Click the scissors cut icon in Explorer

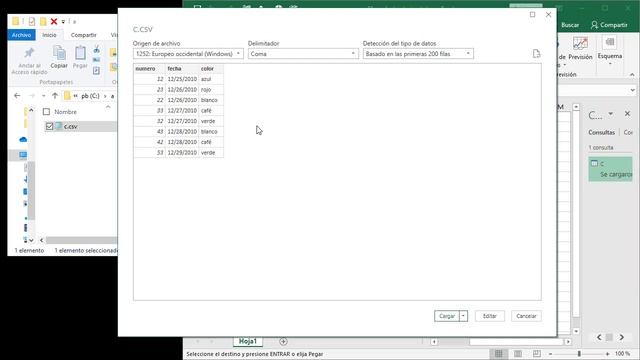[97, 50]
